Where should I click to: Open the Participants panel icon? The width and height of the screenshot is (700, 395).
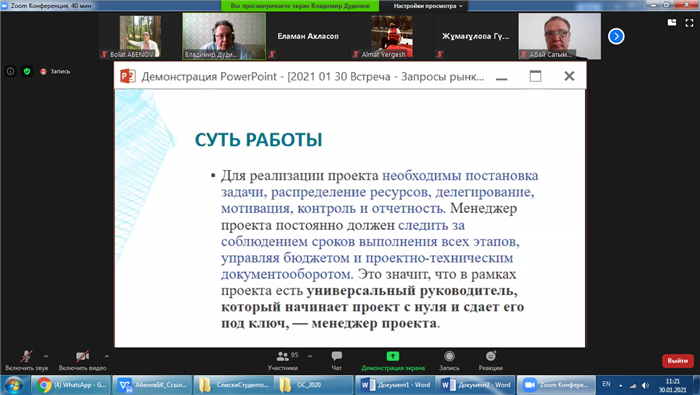tap(283, 357)
